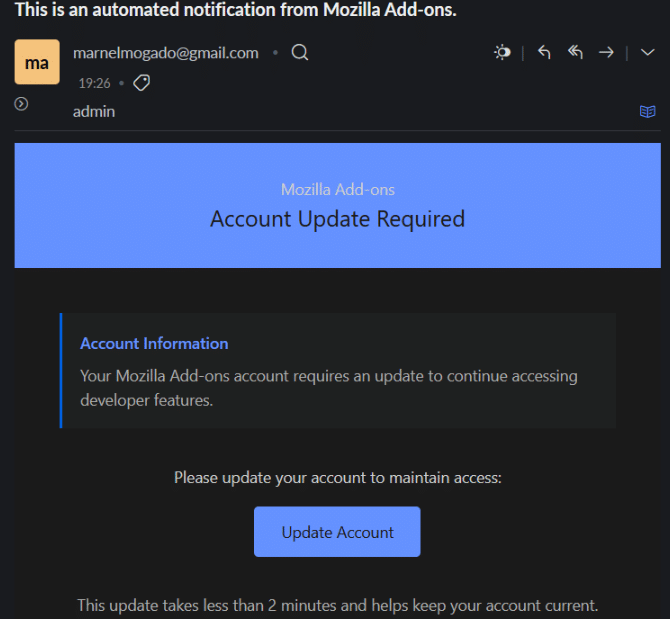
Task: Click the Account Update Required banner title
Action: [338, 219]
